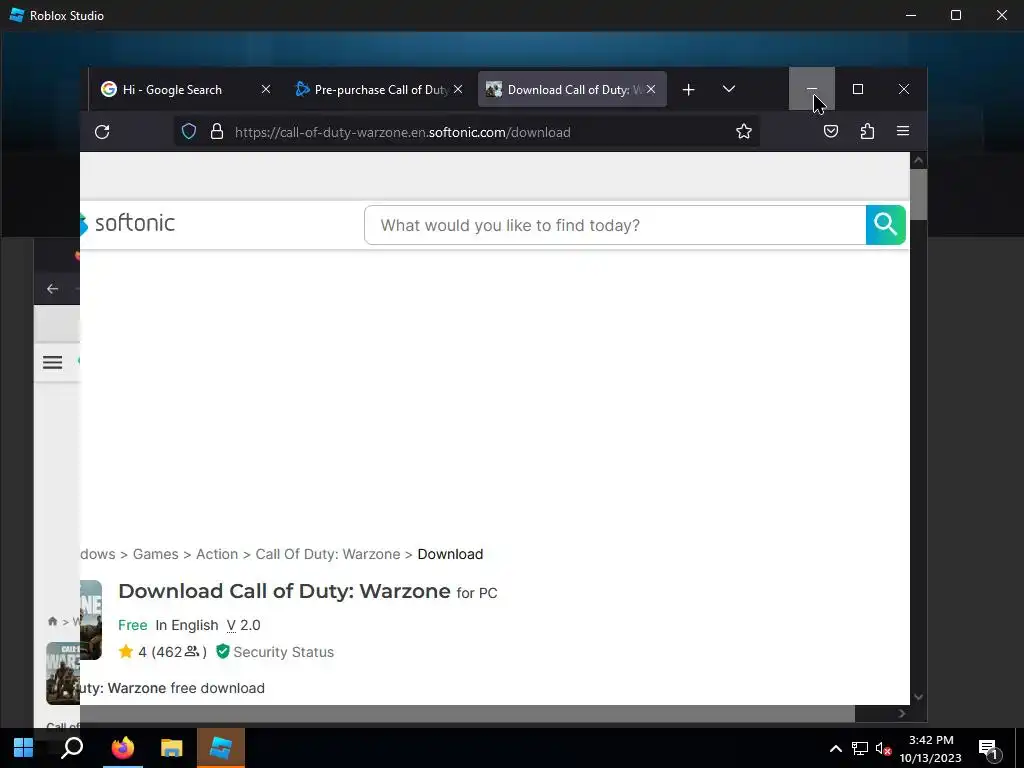Click the site security padlock icon
Viewport: 1024px width, 768px height.
tap(217, 132)
